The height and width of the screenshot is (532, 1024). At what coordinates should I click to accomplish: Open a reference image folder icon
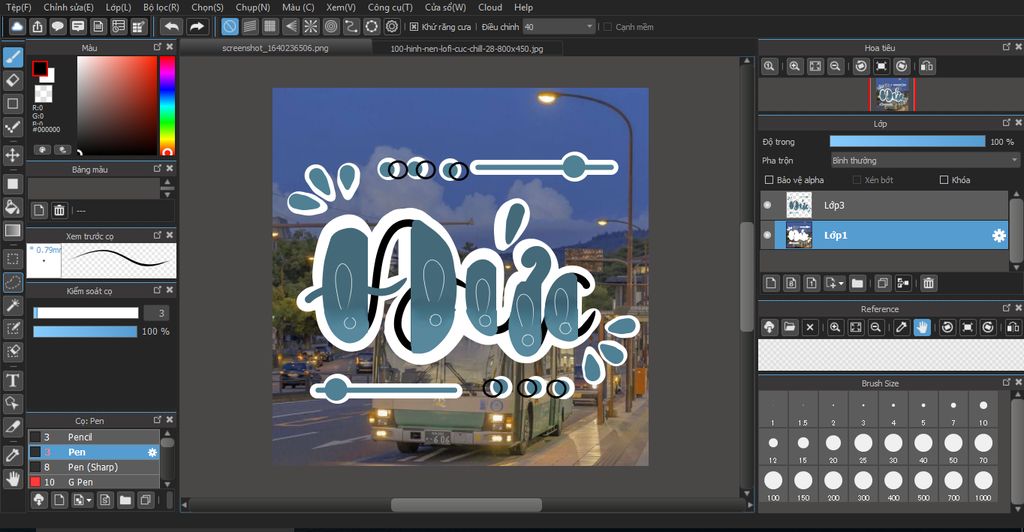790,327
